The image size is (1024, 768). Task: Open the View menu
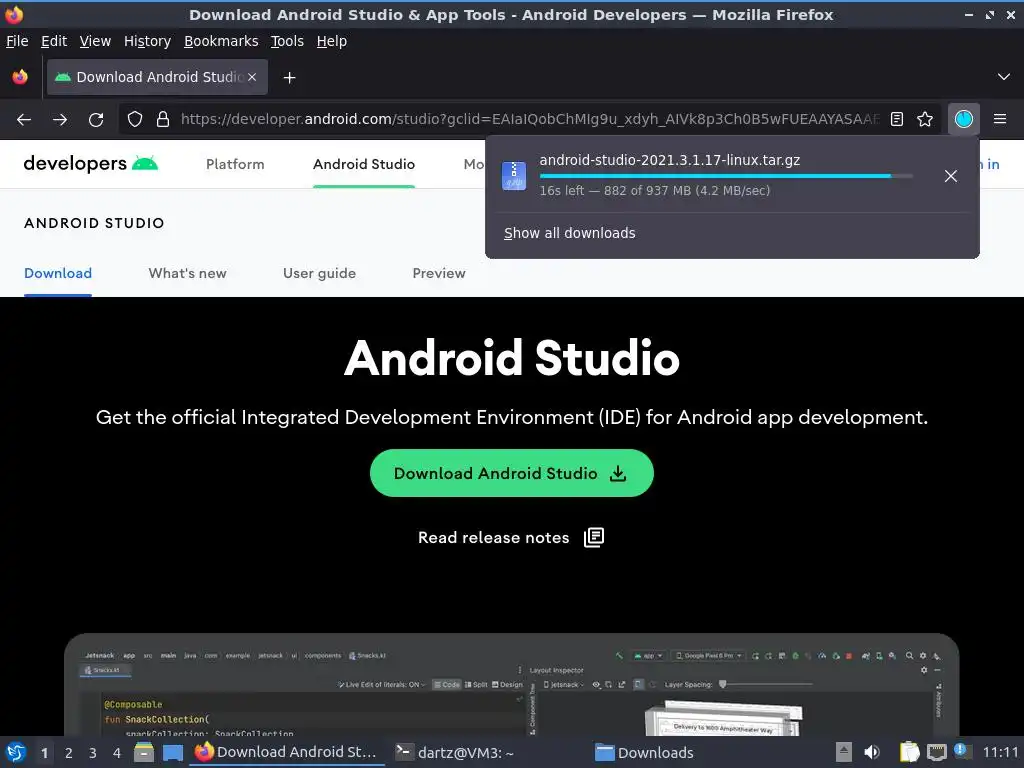pos(95,41)
